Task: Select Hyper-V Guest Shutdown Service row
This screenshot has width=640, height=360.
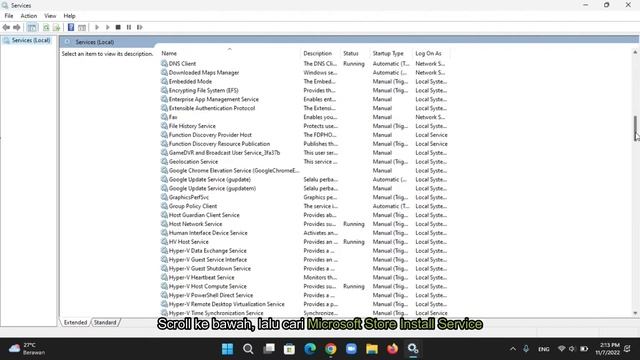Action: point(304,269)
